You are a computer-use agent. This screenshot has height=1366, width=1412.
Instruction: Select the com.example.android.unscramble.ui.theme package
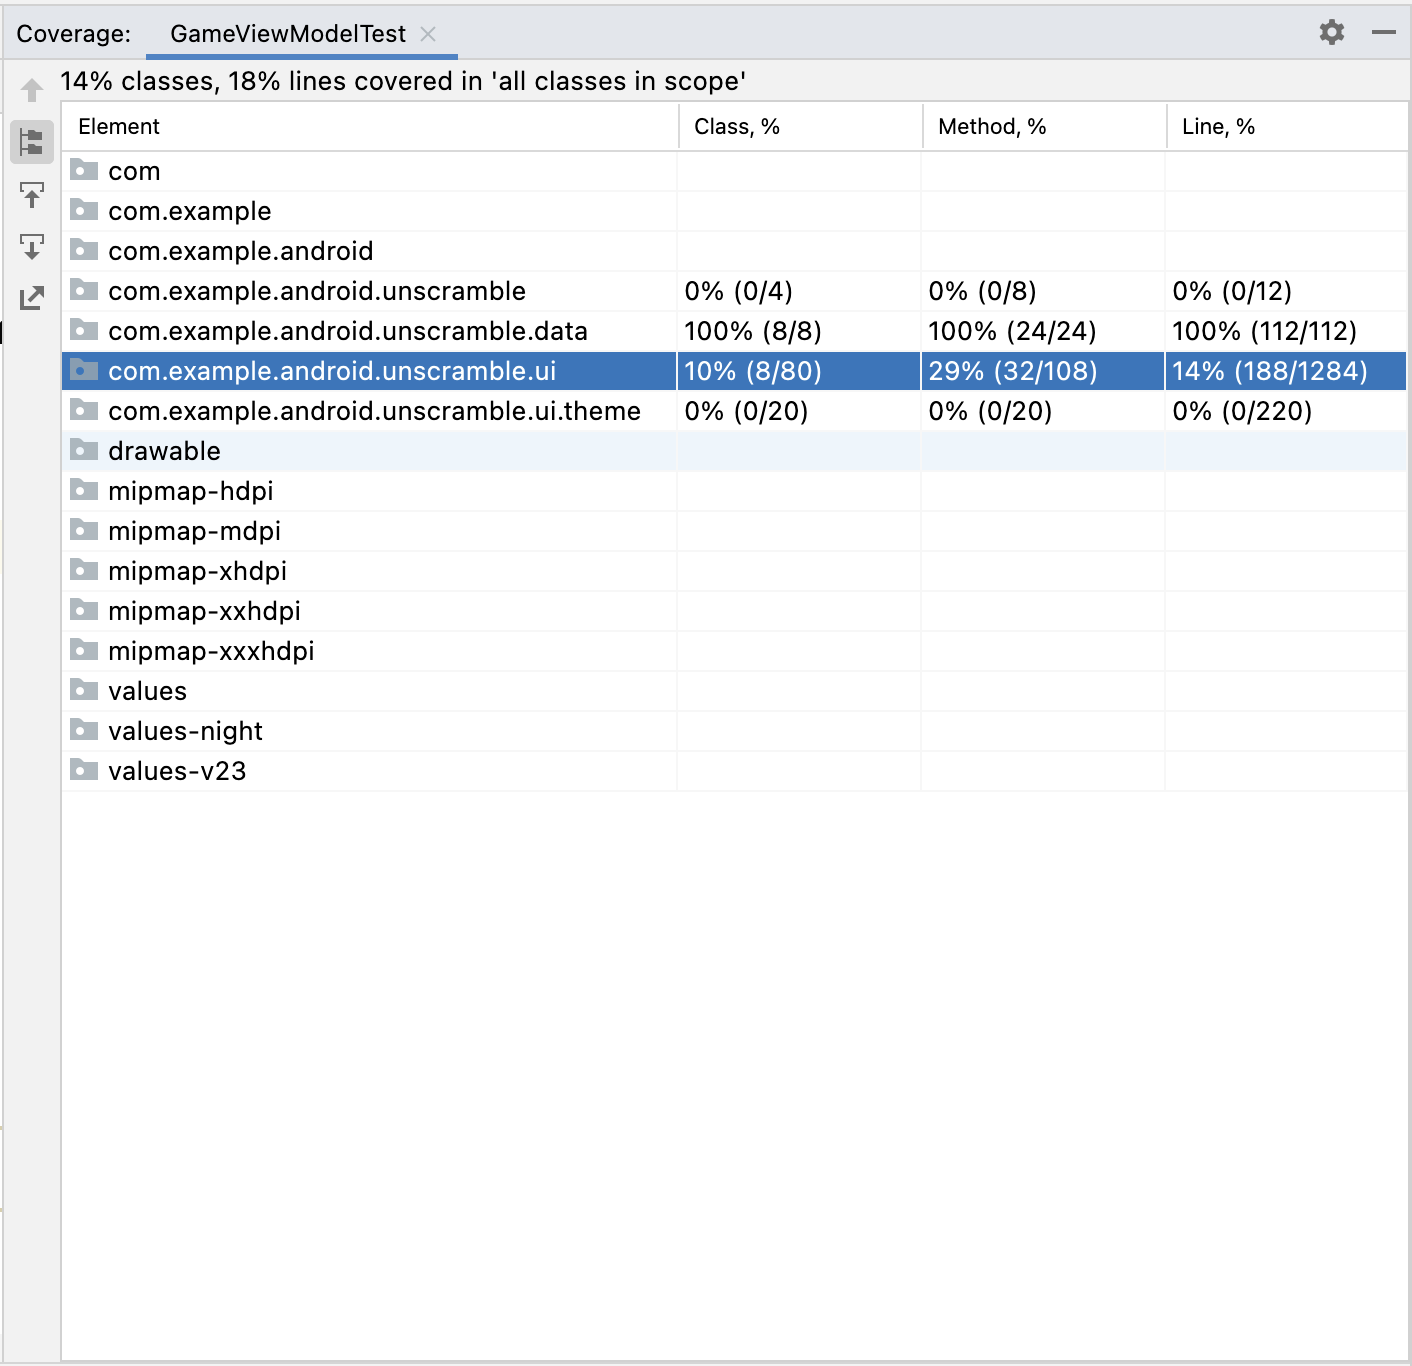pyautogui.click(x=374, y=411)
